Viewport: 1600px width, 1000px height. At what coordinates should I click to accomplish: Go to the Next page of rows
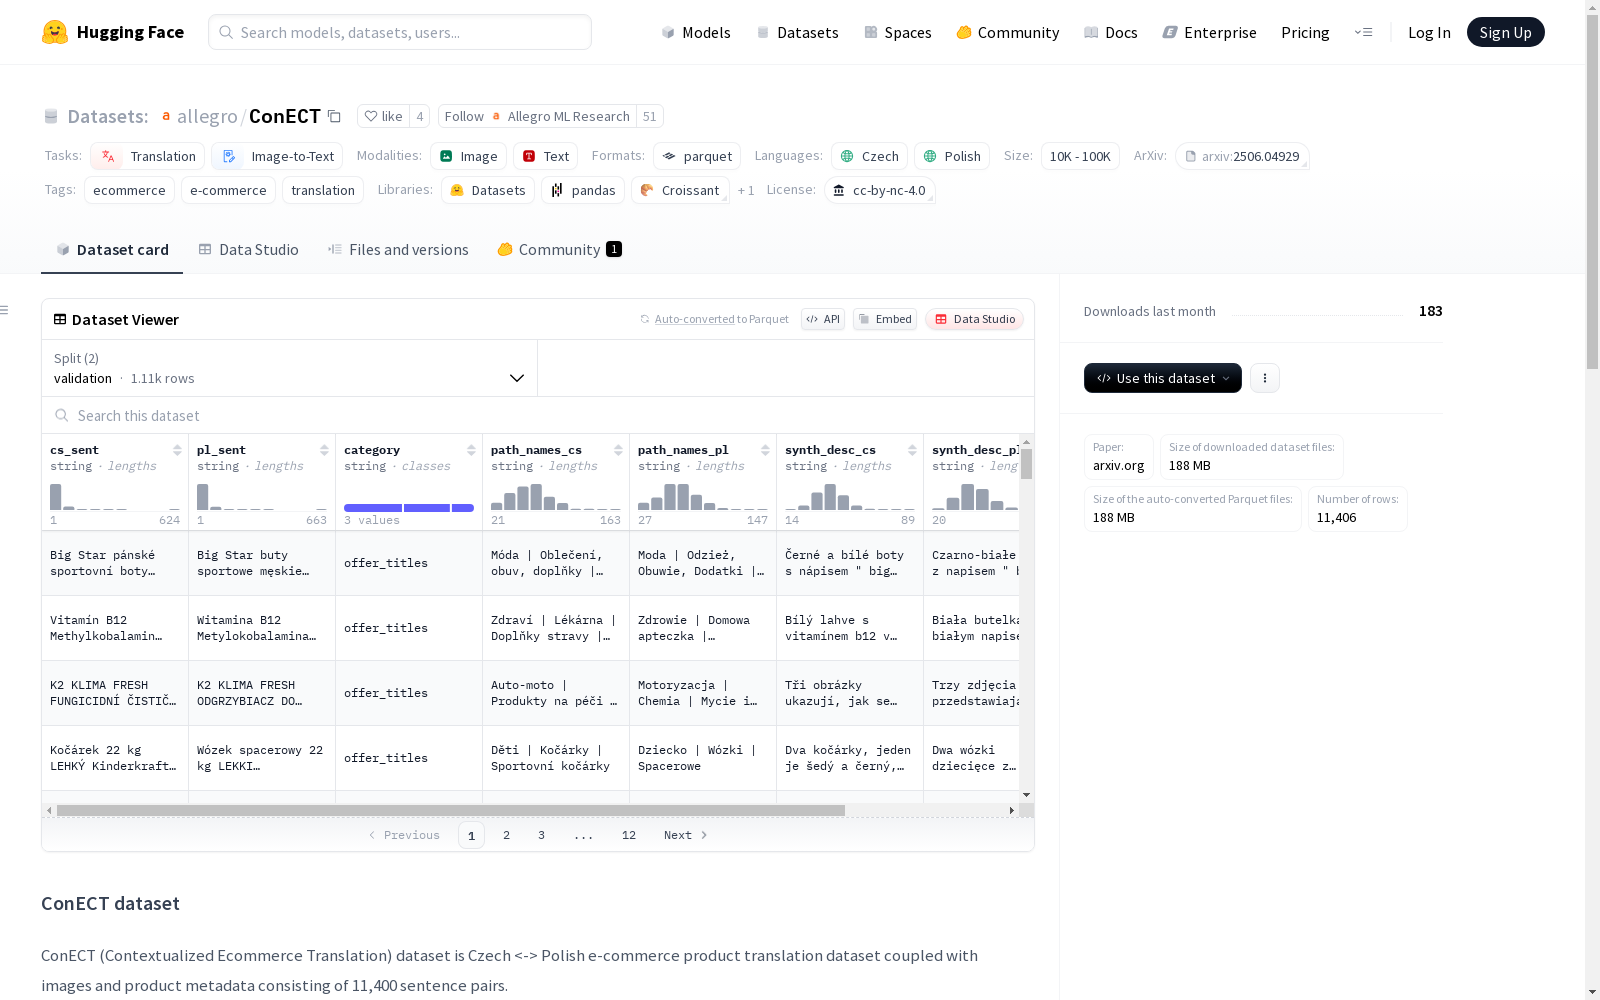click(686, 835)
